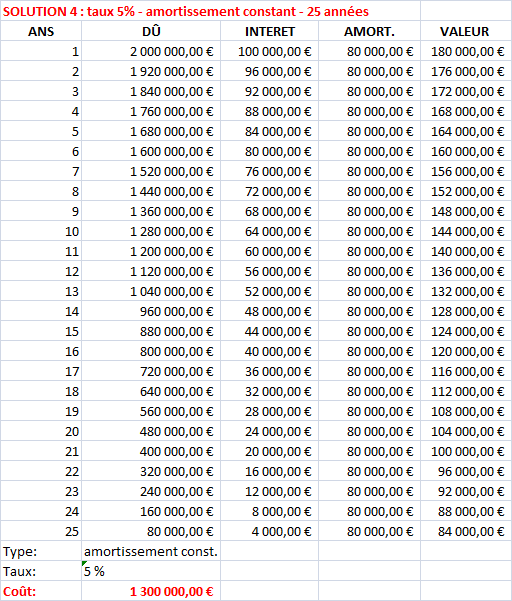Select the amortissement const. cell
Screen dimensions: 512x601
[151, 551]
